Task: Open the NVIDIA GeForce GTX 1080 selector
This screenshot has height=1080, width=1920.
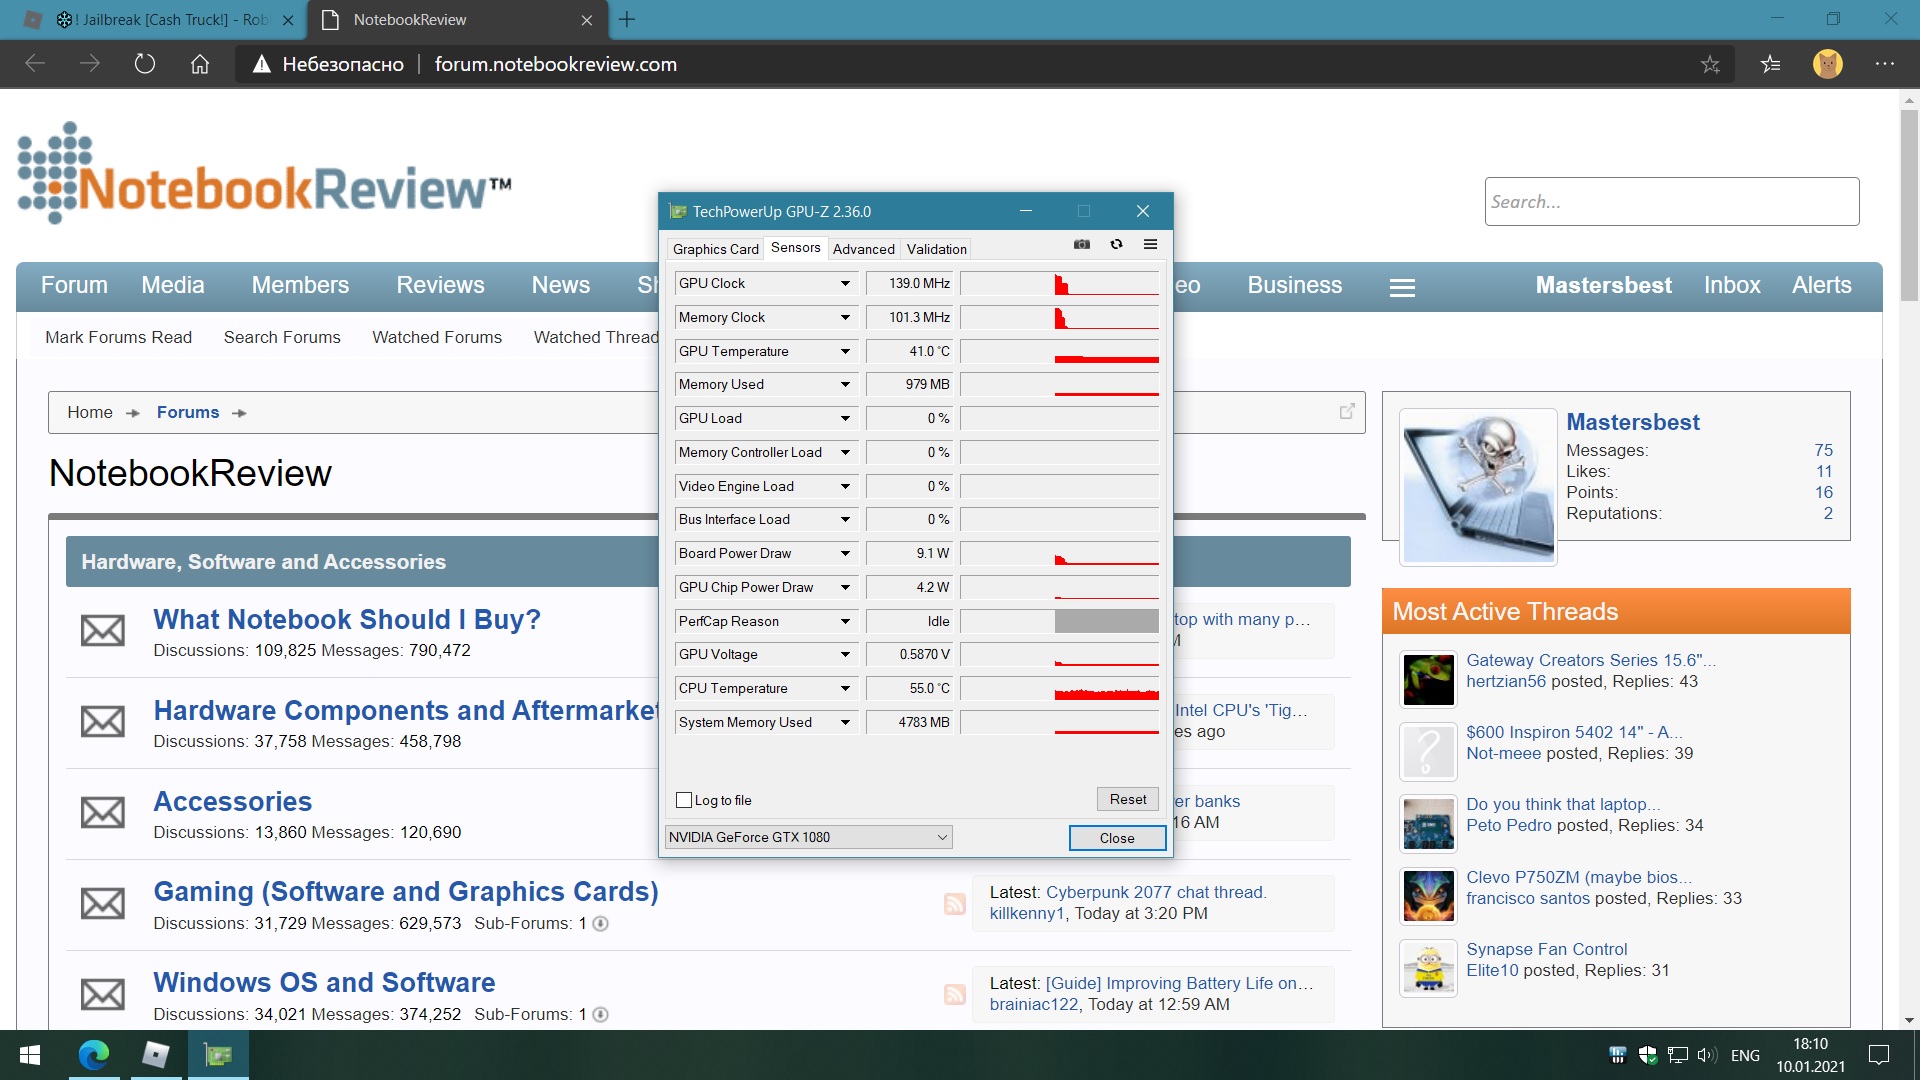Action: 808,837
